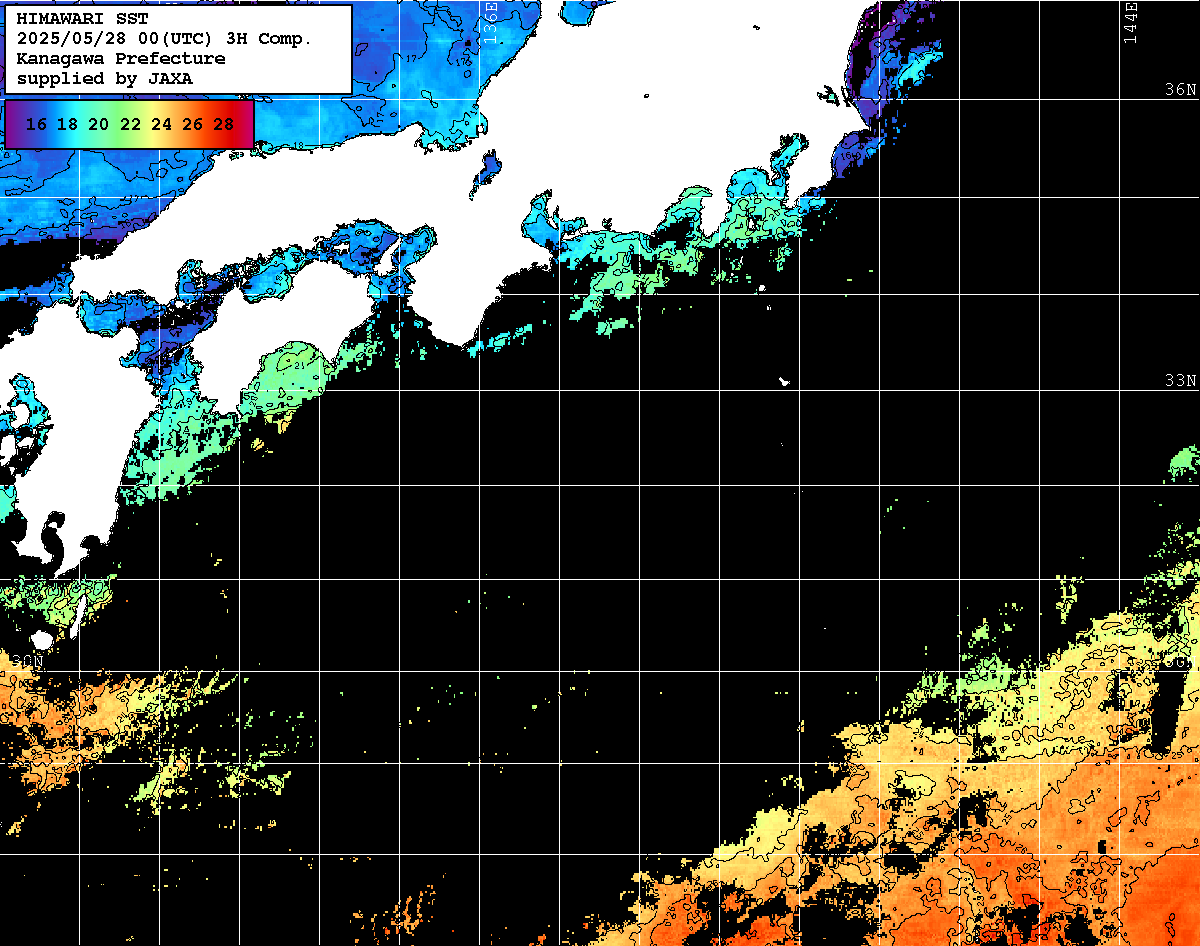Pick the 18 degree value on color scale
Image resolution: width=1200 pixels, height=946 pixels.
[x=68, y=125]
